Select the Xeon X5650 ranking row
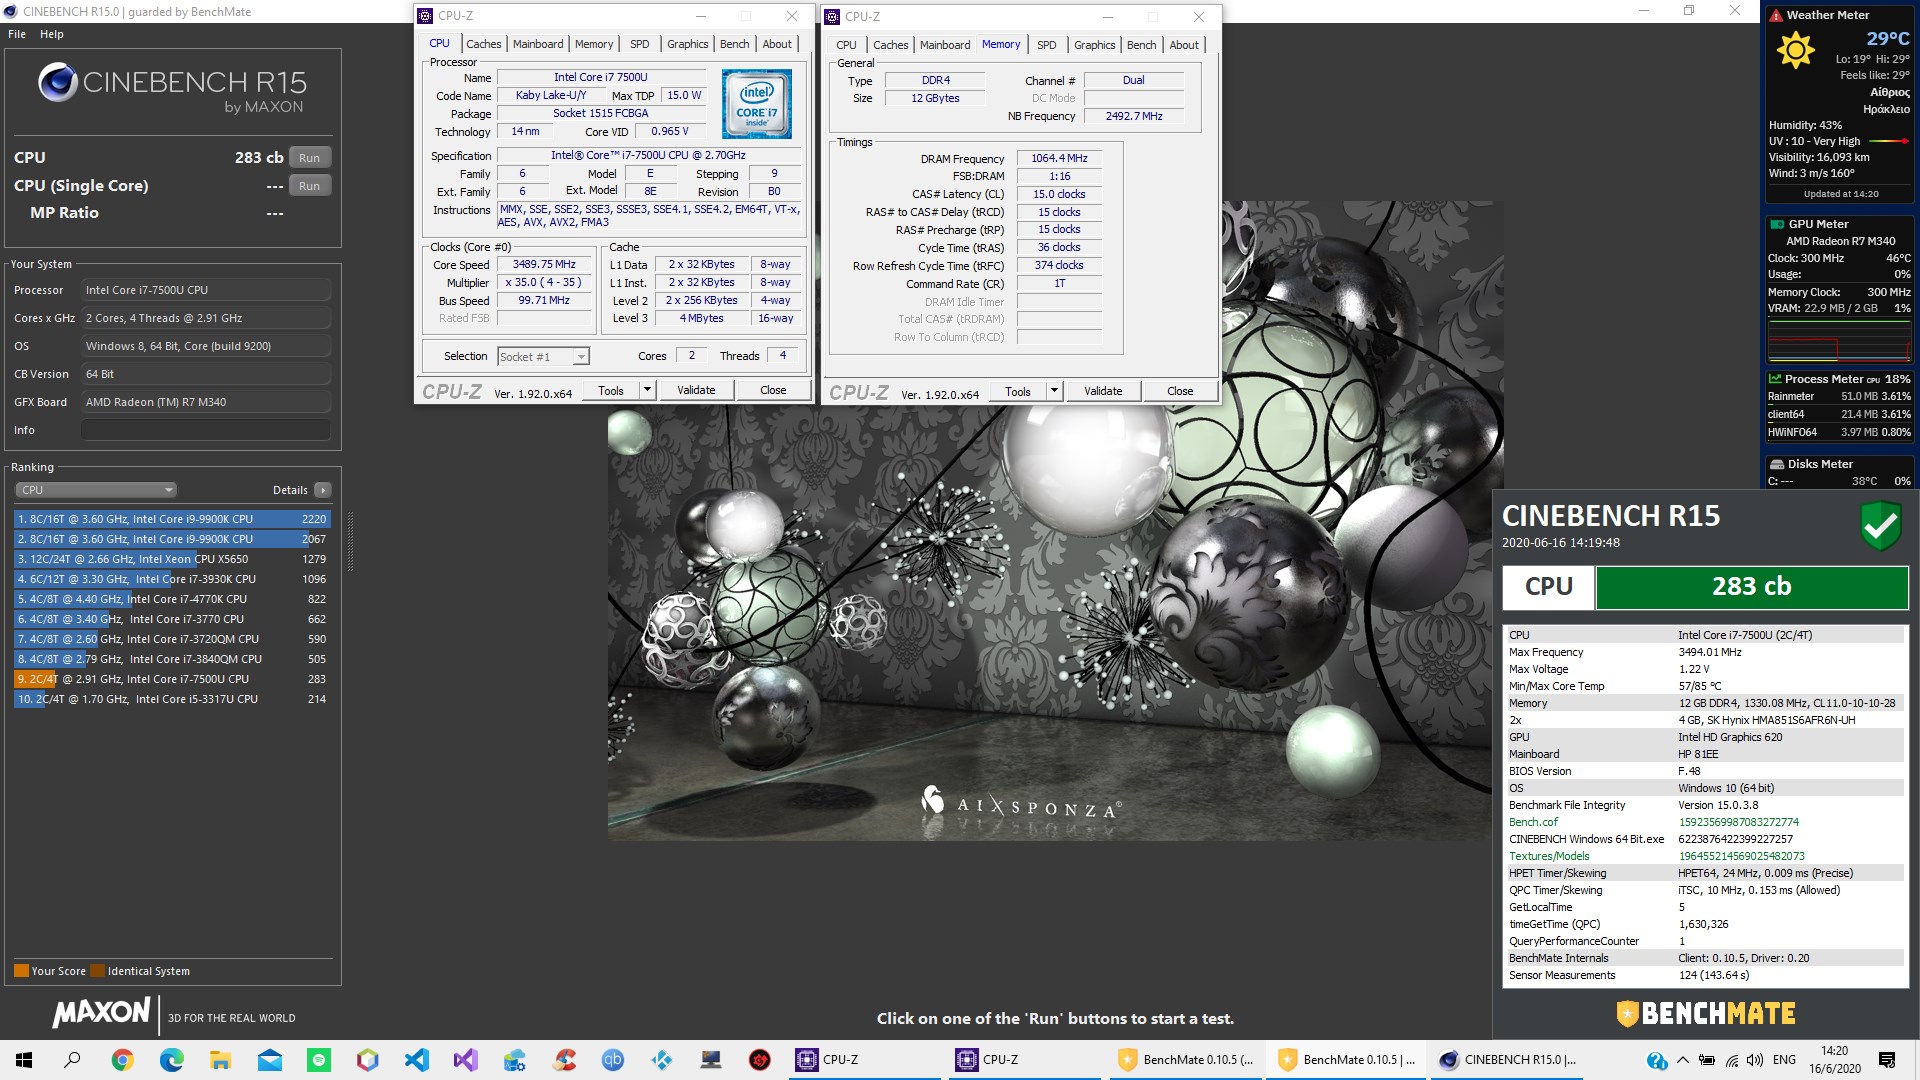Screen dimensions: 1920x1080 pos(172,559)
